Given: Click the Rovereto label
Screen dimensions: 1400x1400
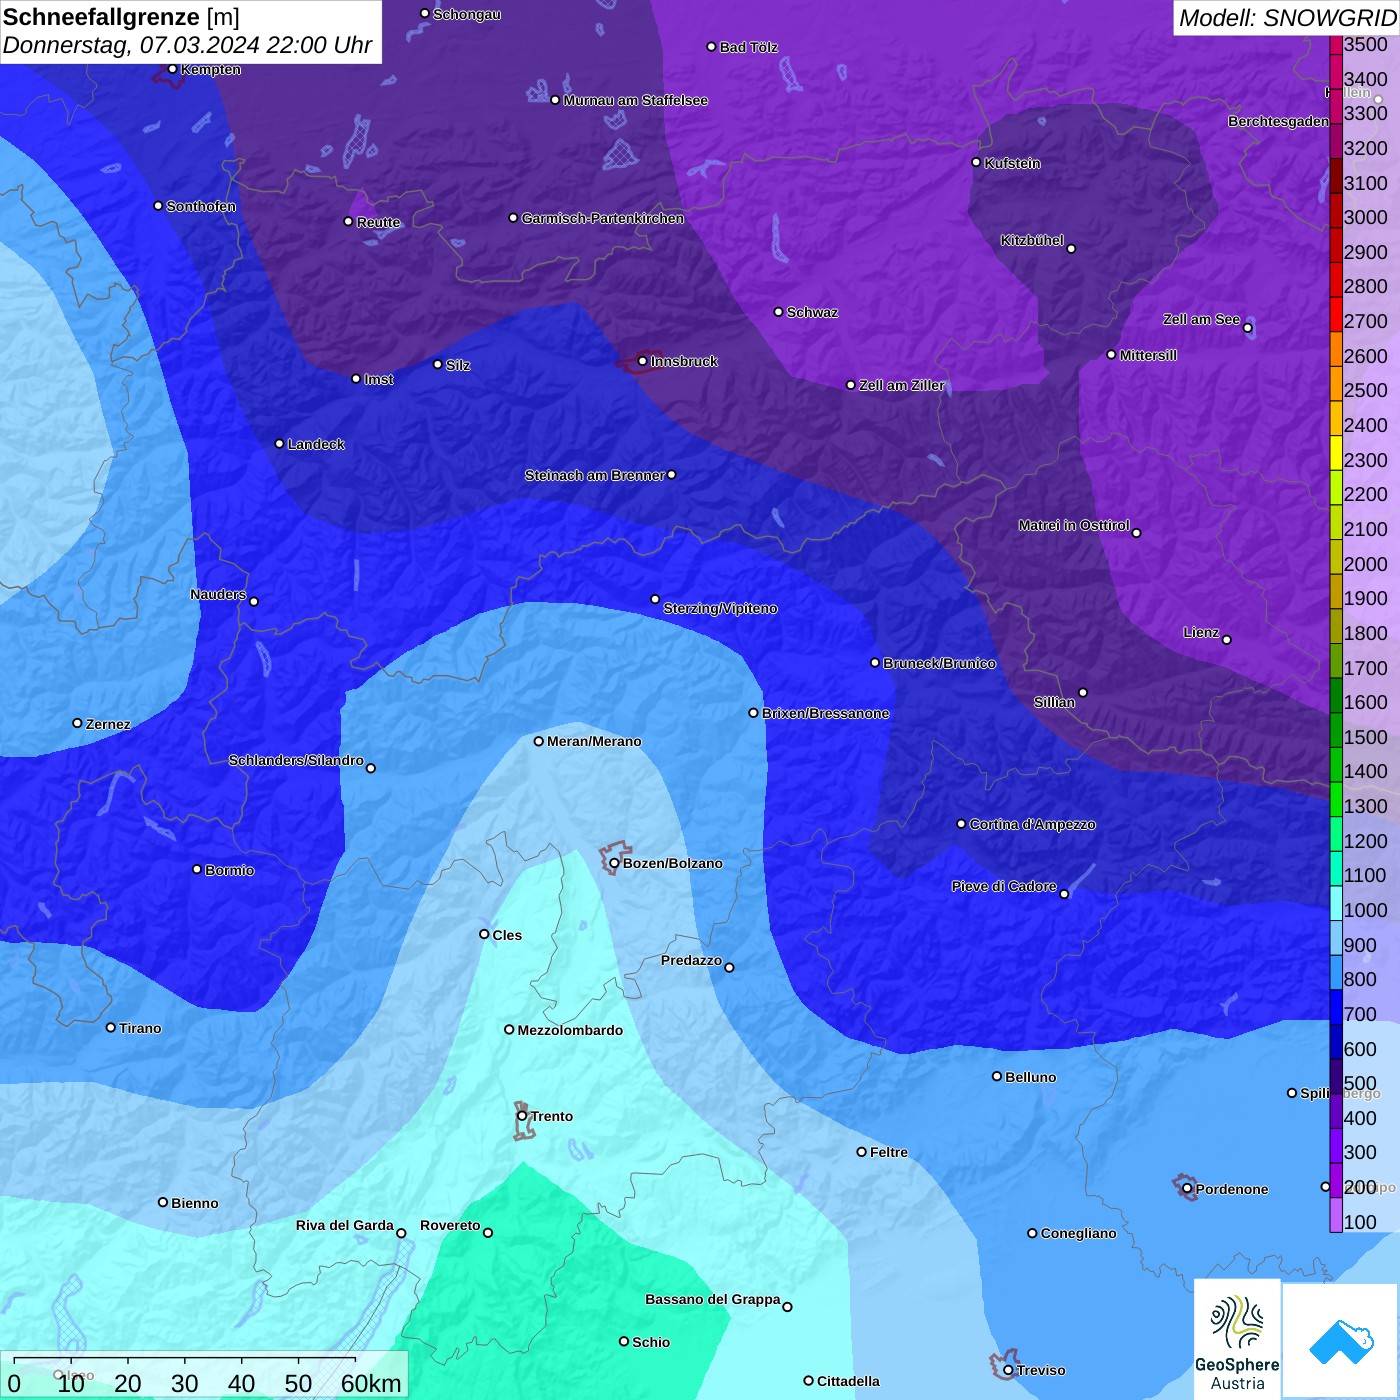Looking at the screenshot, I should click(x=450, y=1225).
